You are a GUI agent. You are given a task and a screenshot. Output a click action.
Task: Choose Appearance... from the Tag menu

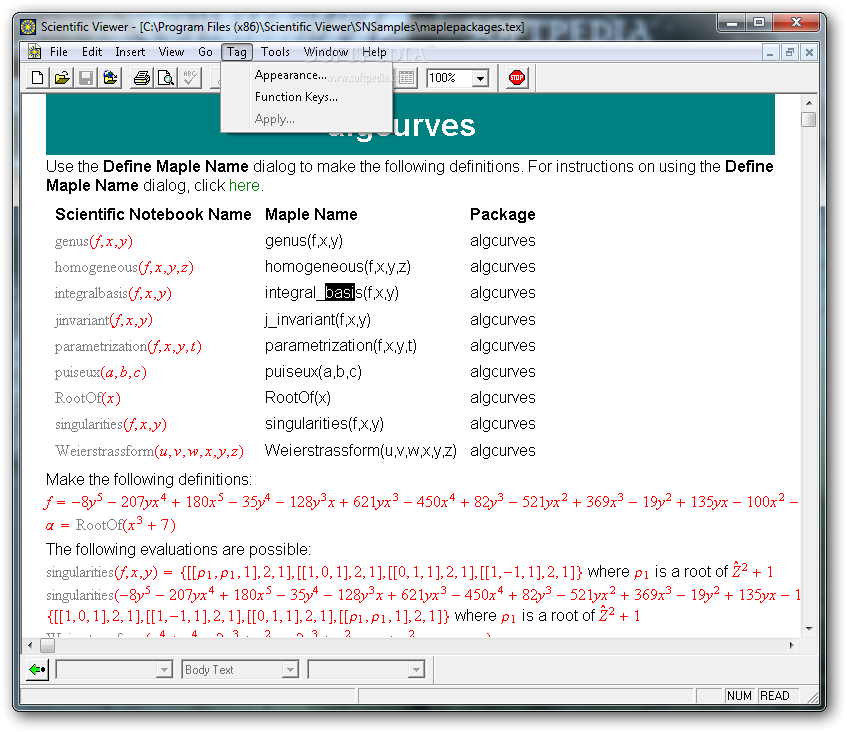pyautogui.click(x=307, y=75)
